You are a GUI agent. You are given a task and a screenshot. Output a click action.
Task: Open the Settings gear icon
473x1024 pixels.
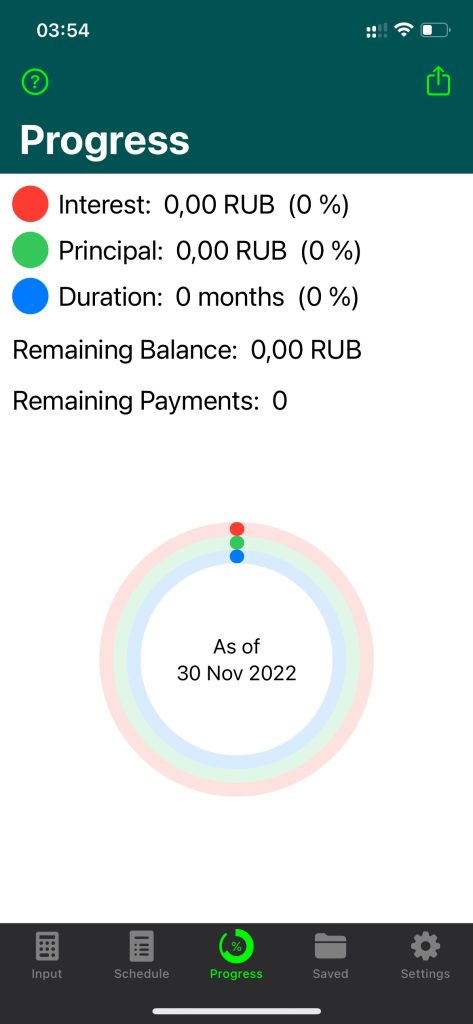pos(425,946)
